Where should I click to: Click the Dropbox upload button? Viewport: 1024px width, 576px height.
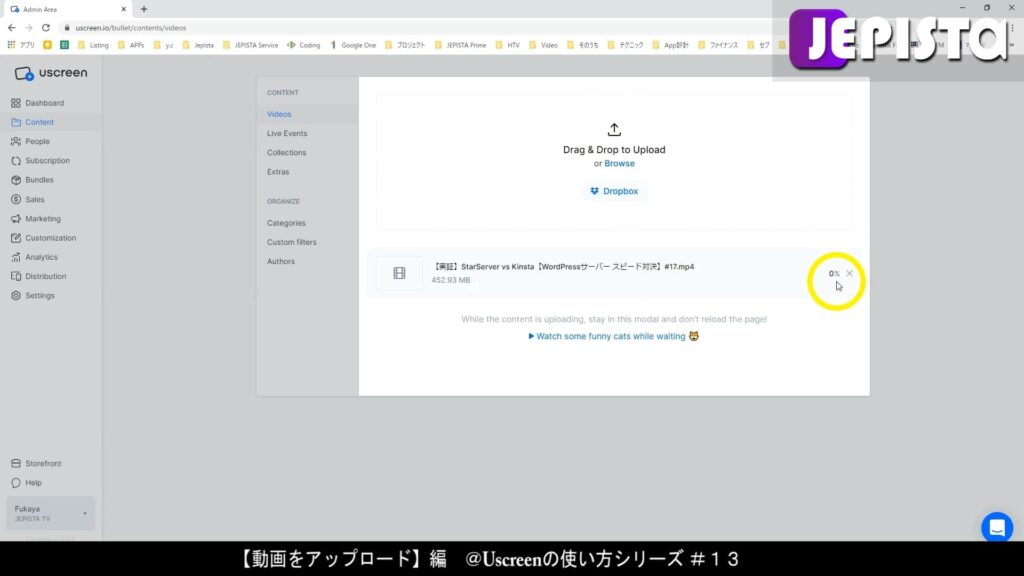click(x=614, y=191)
